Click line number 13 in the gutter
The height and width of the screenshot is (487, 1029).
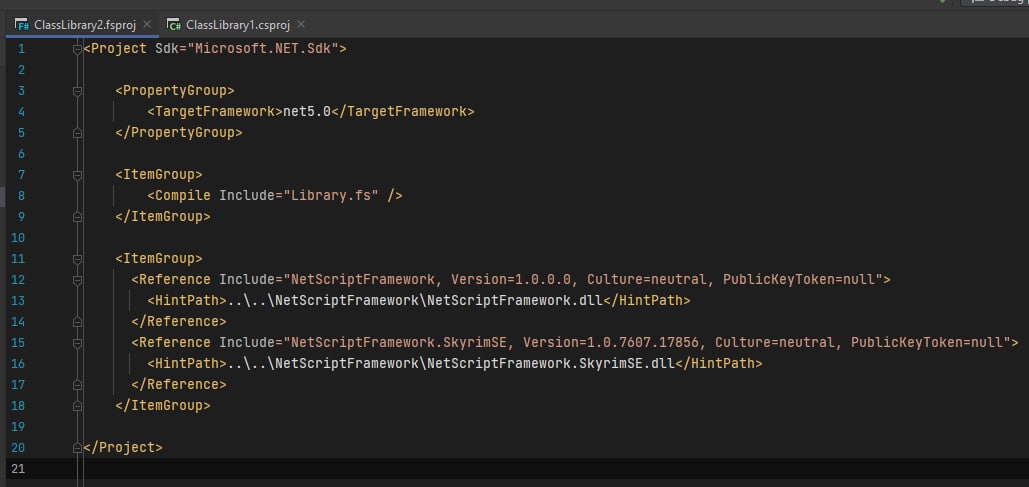[18, 301]
